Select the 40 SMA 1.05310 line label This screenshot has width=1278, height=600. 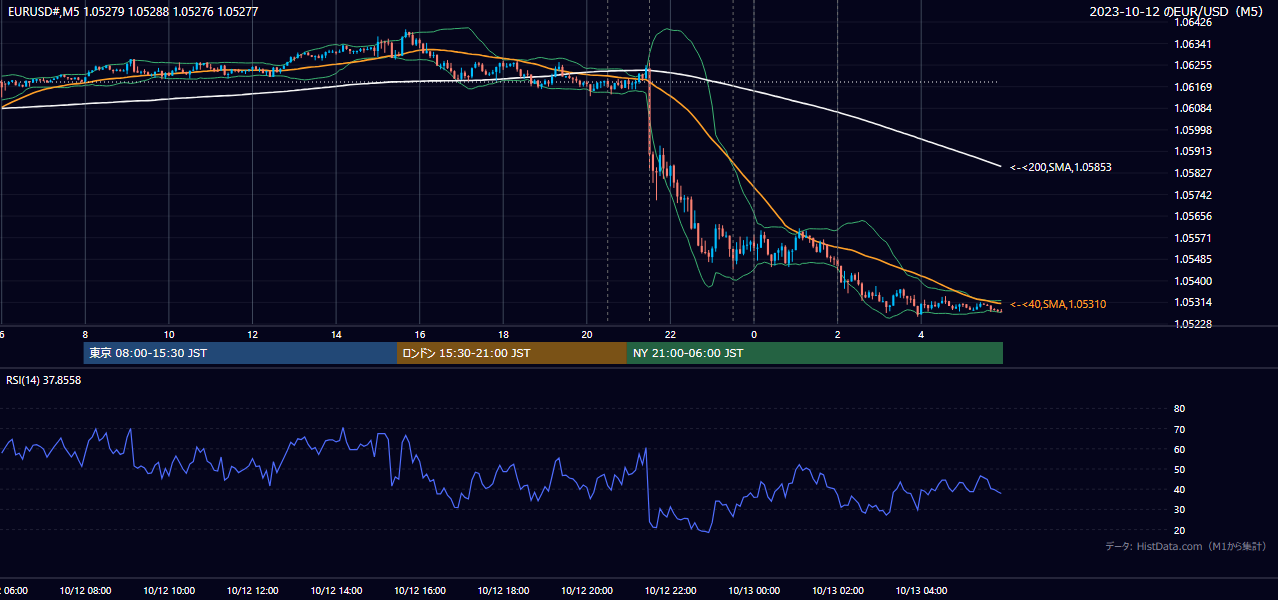(1058, 304)
